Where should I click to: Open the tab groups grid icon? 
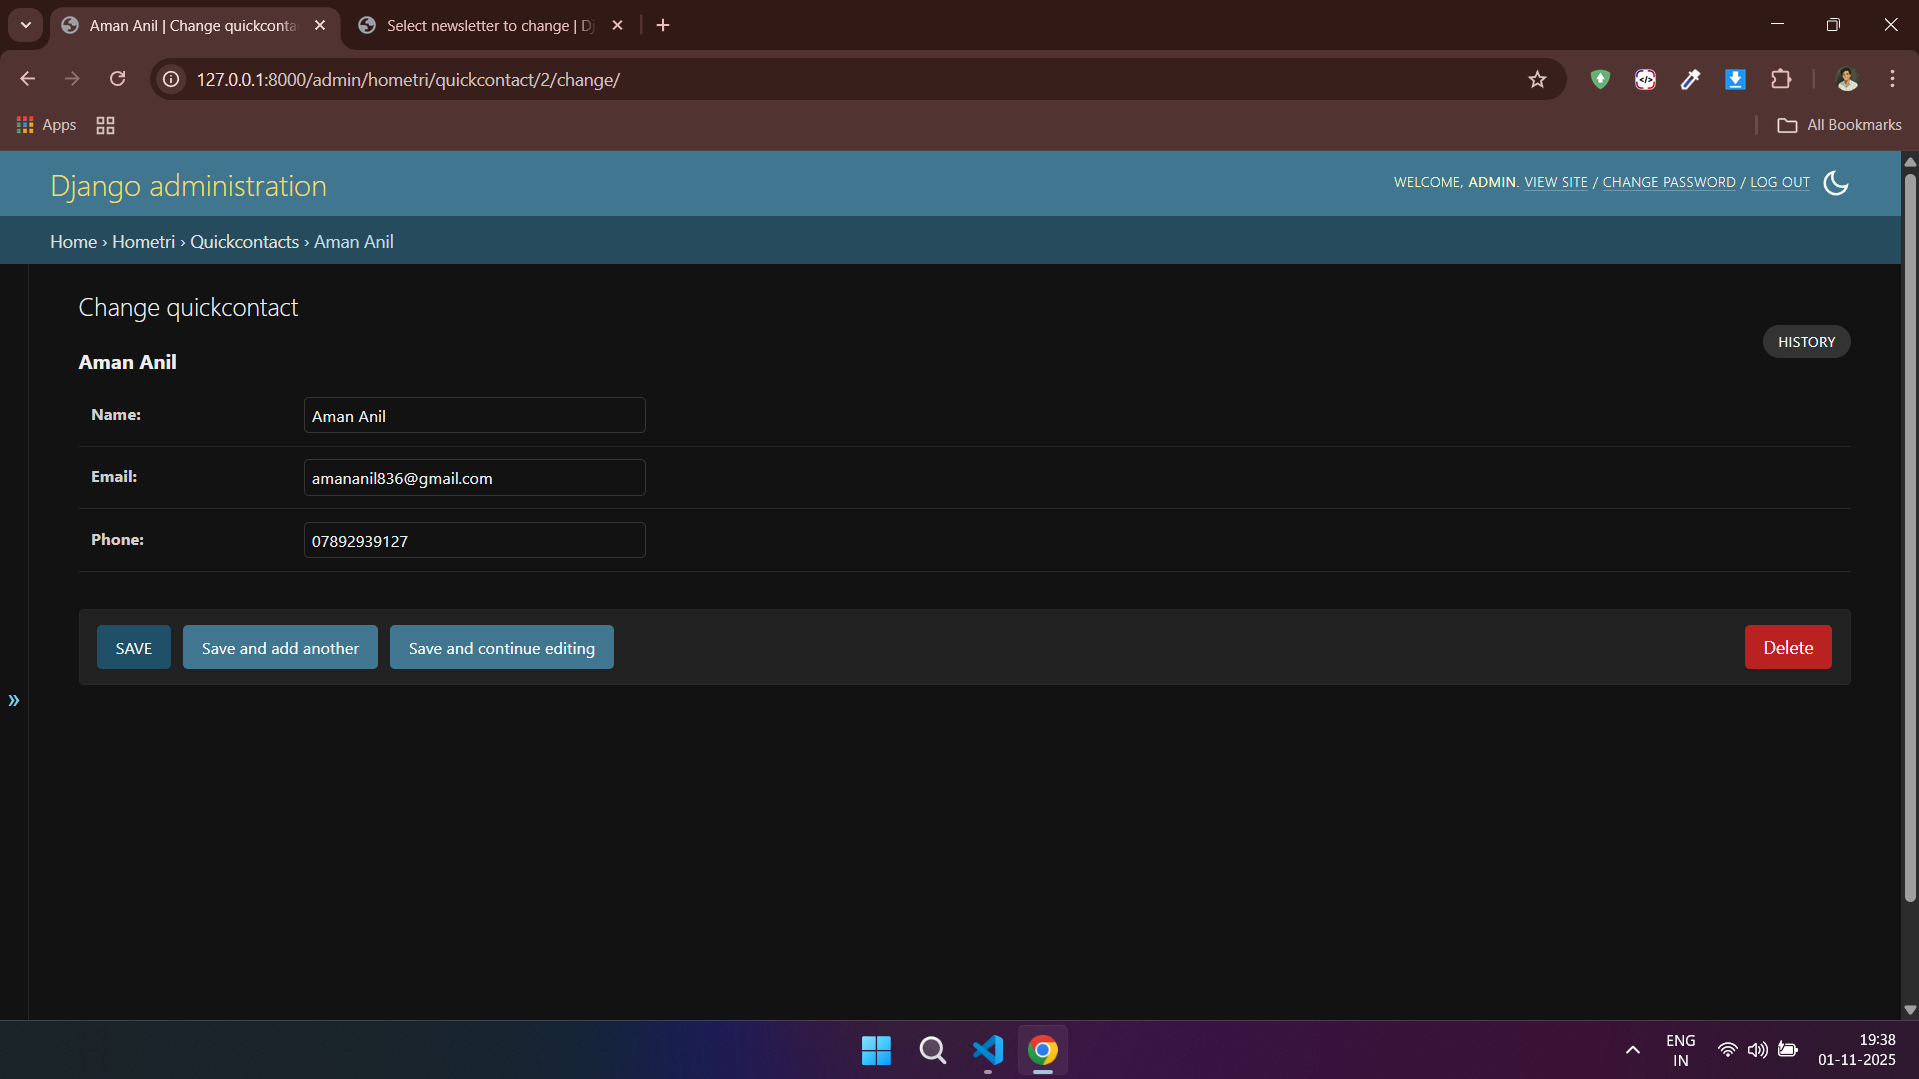pos(105,125)
